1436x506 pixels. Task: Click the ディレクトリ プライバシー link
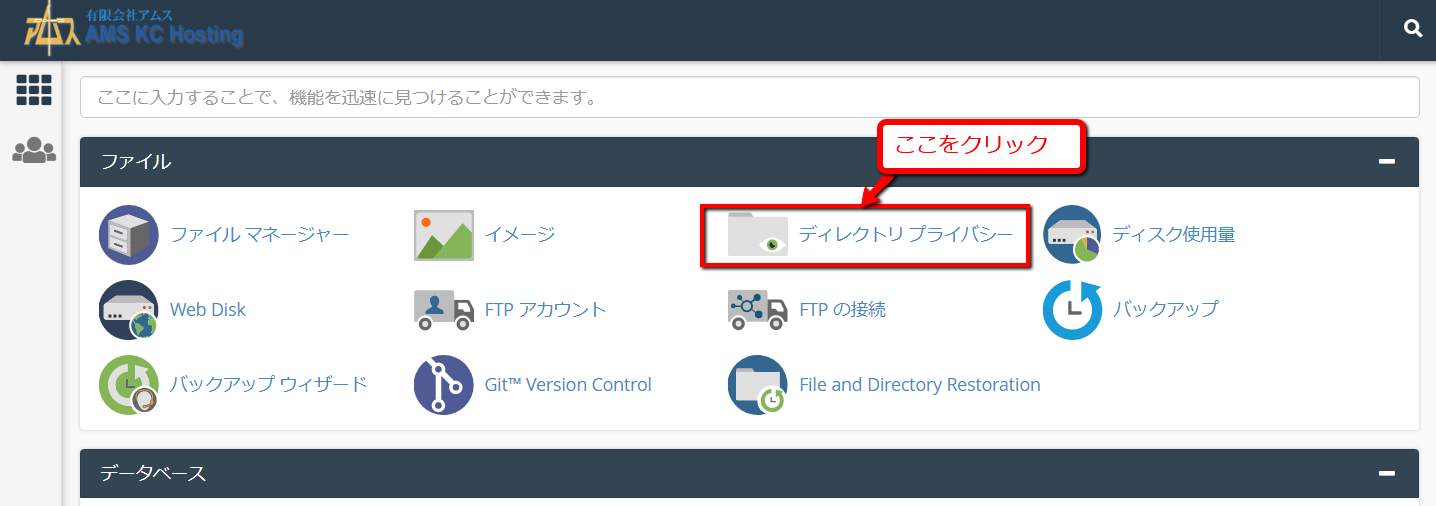pos(906,235)
